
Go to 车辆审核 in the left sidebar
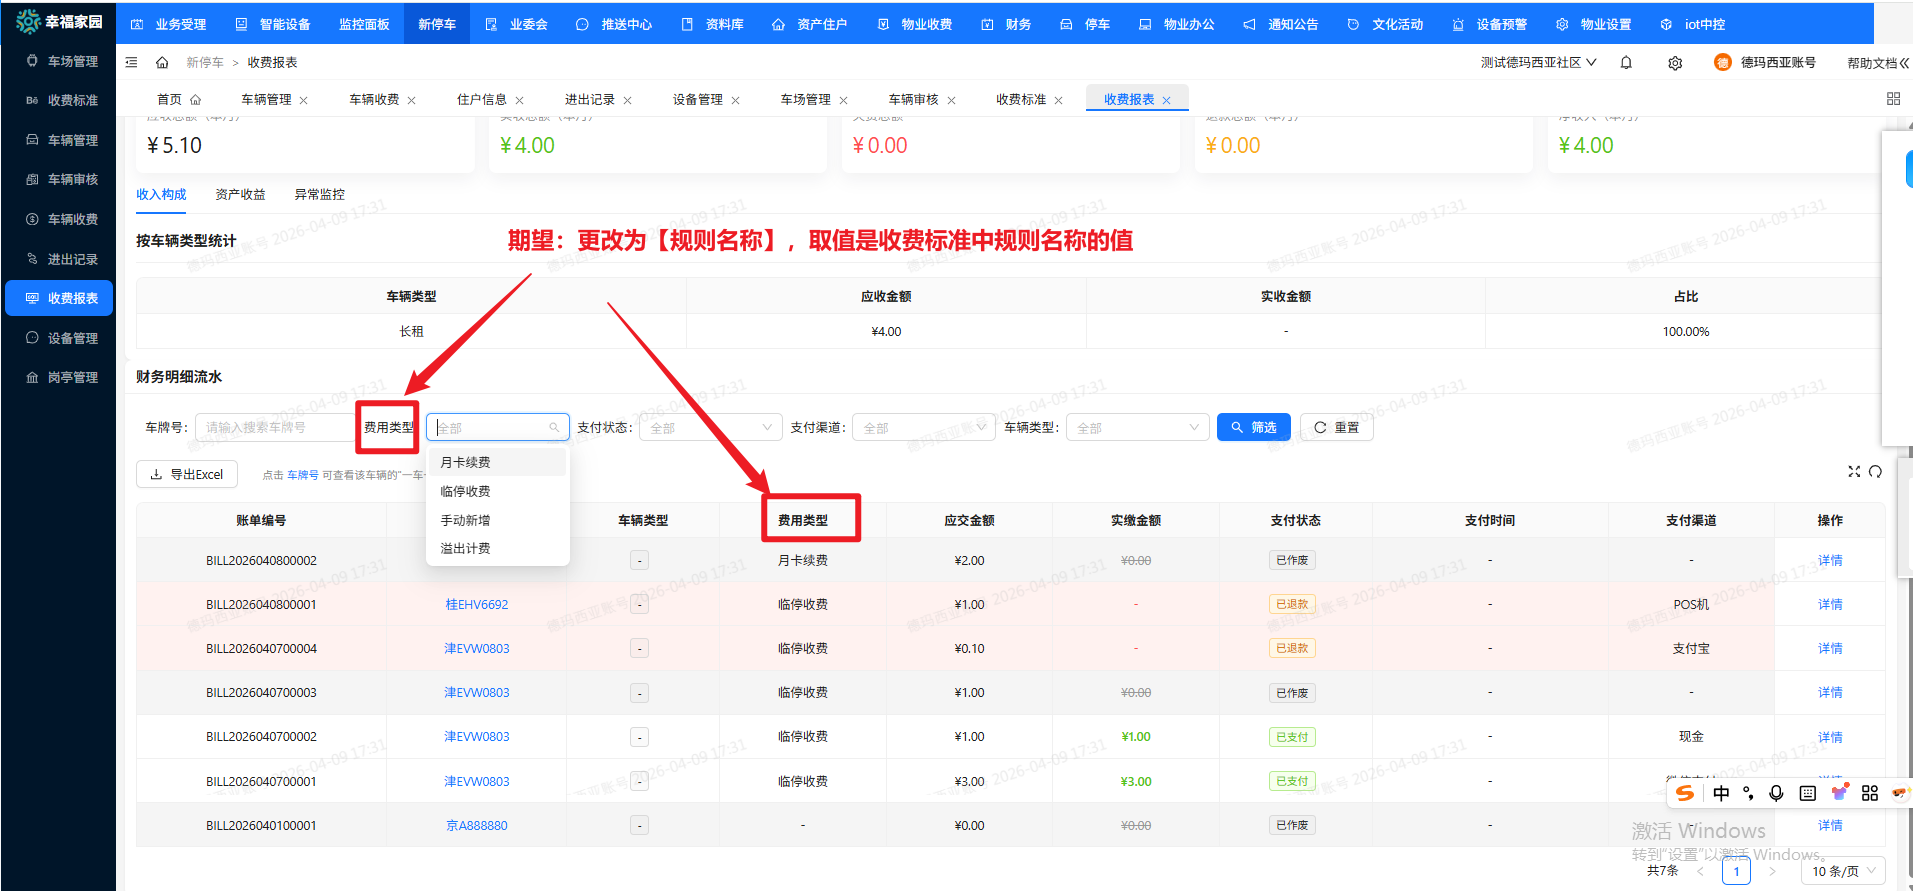coord(72,180)
